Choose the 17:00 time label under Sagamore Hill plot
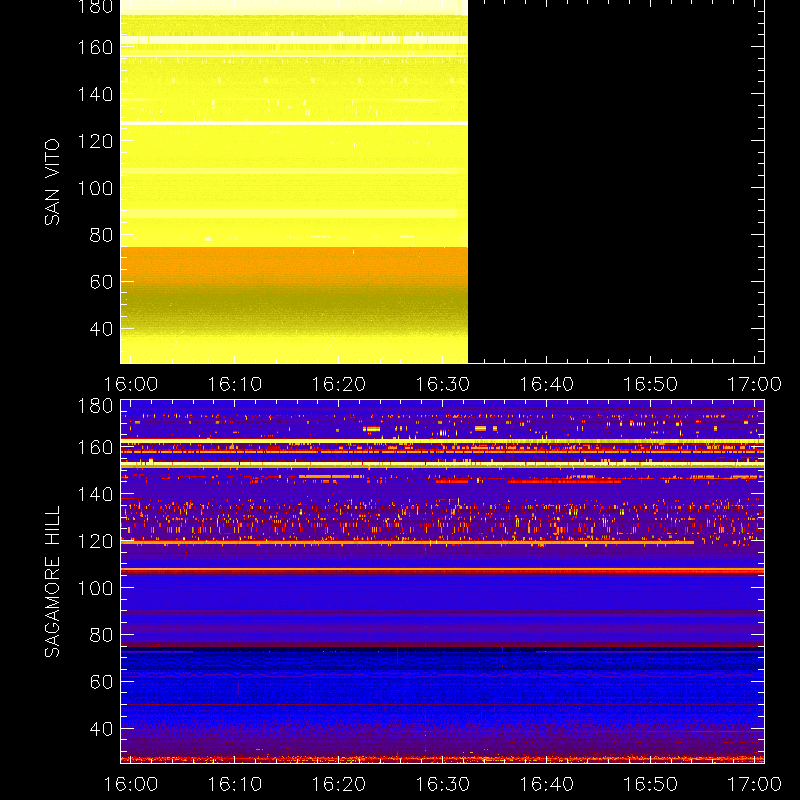 pyautogui.click(x=754, y=784)
